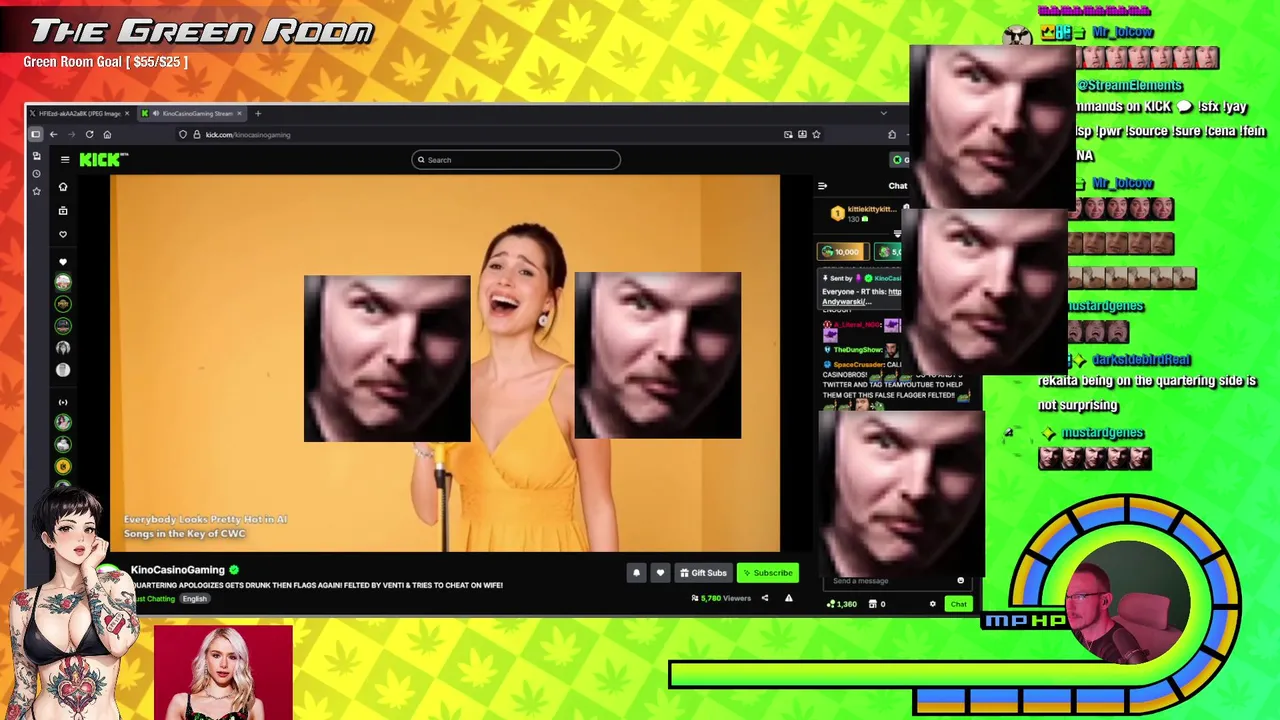Image resolution: width=1280 pixels, height=720 pixels.
Task: Click the Chat header label
Action: (898, 185)
